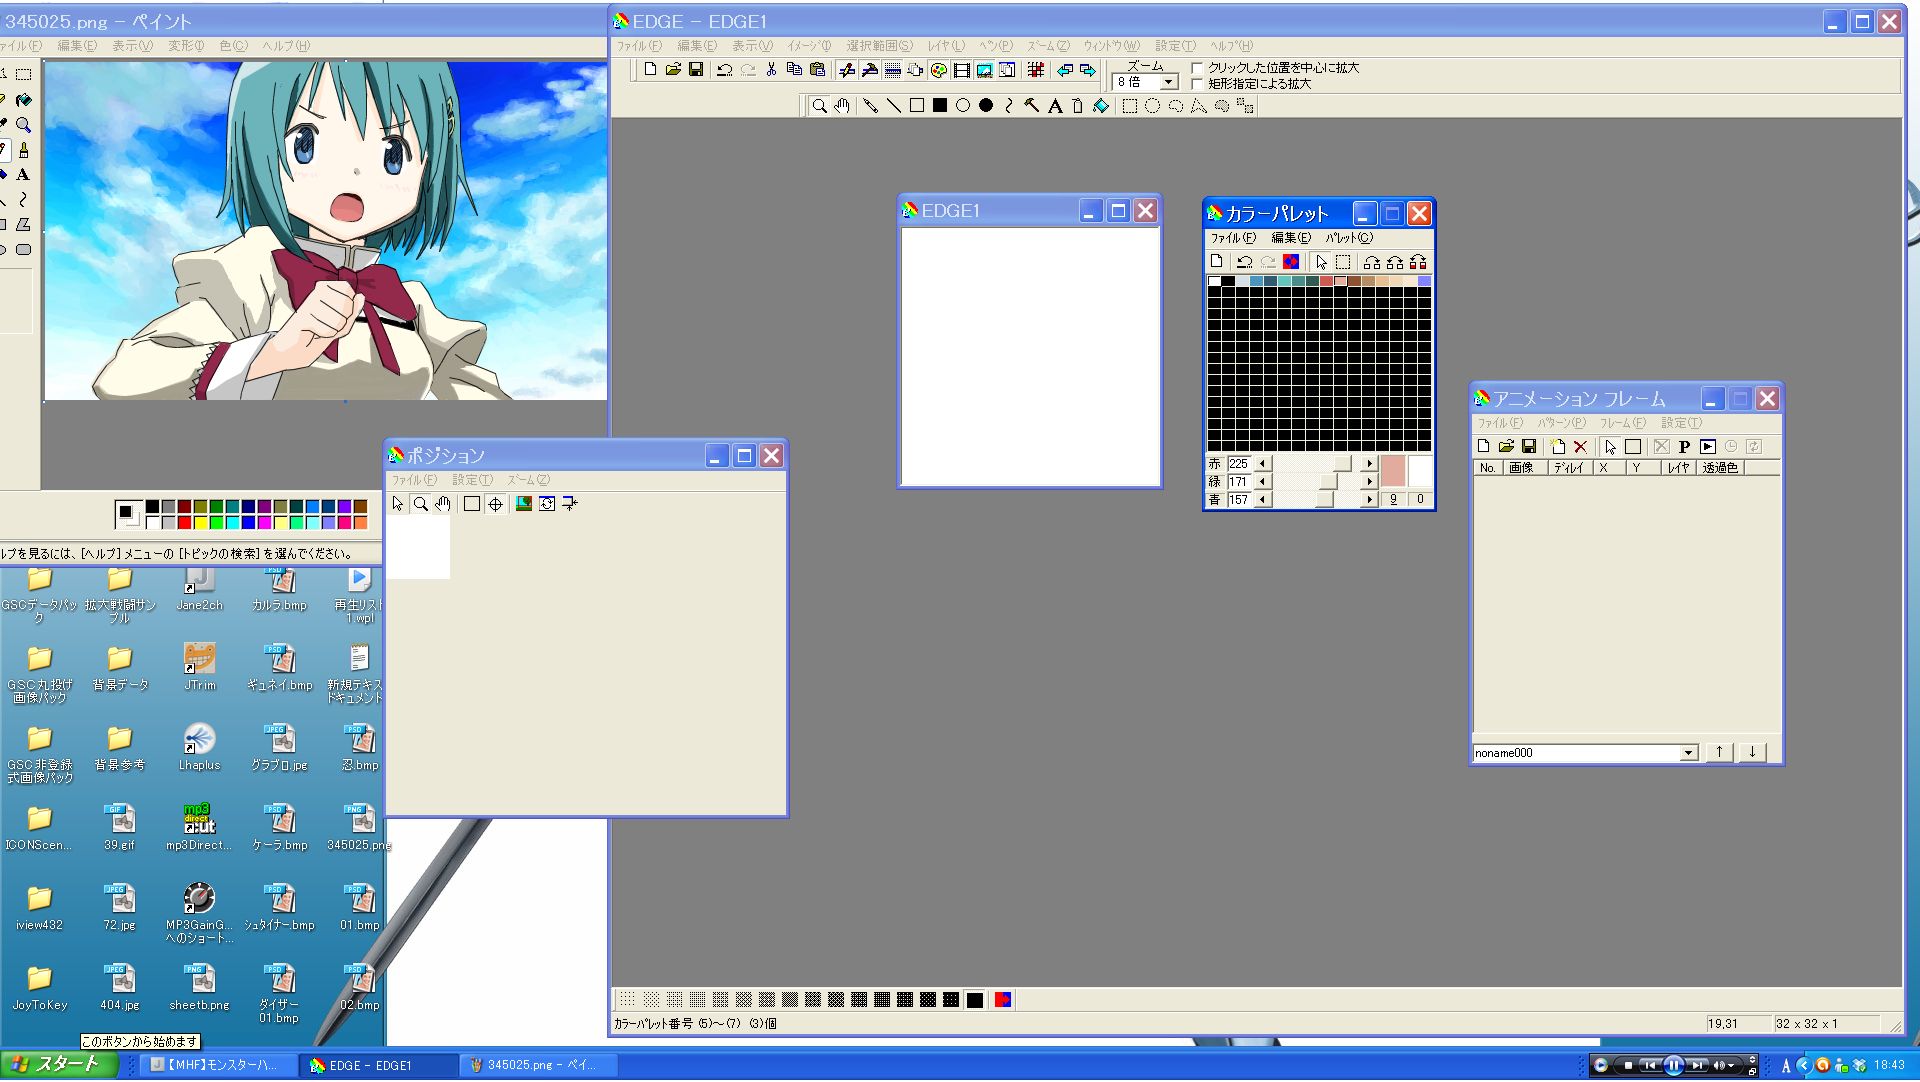
Task: Click the red 赤 slider thumb
Action: (x=1342, y=463)
